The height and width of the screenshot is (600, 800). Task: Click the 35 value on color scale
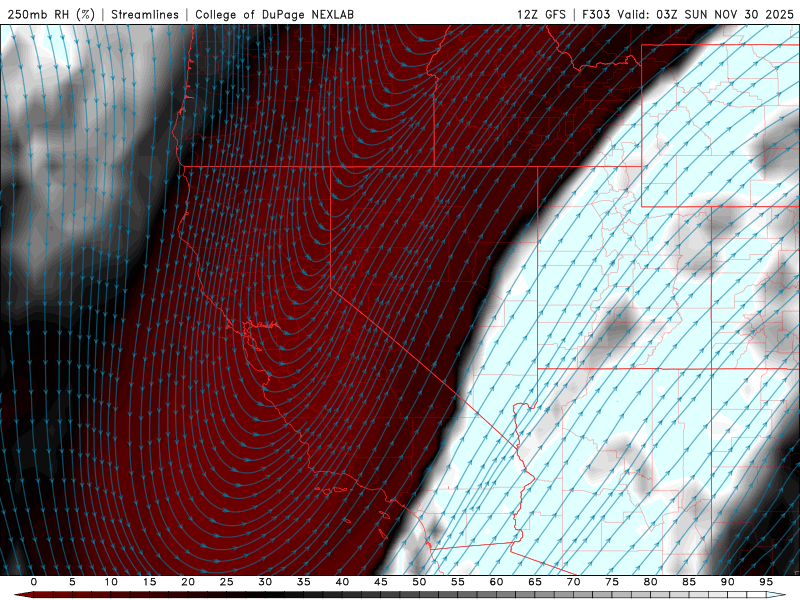click(x=303, y=582)
